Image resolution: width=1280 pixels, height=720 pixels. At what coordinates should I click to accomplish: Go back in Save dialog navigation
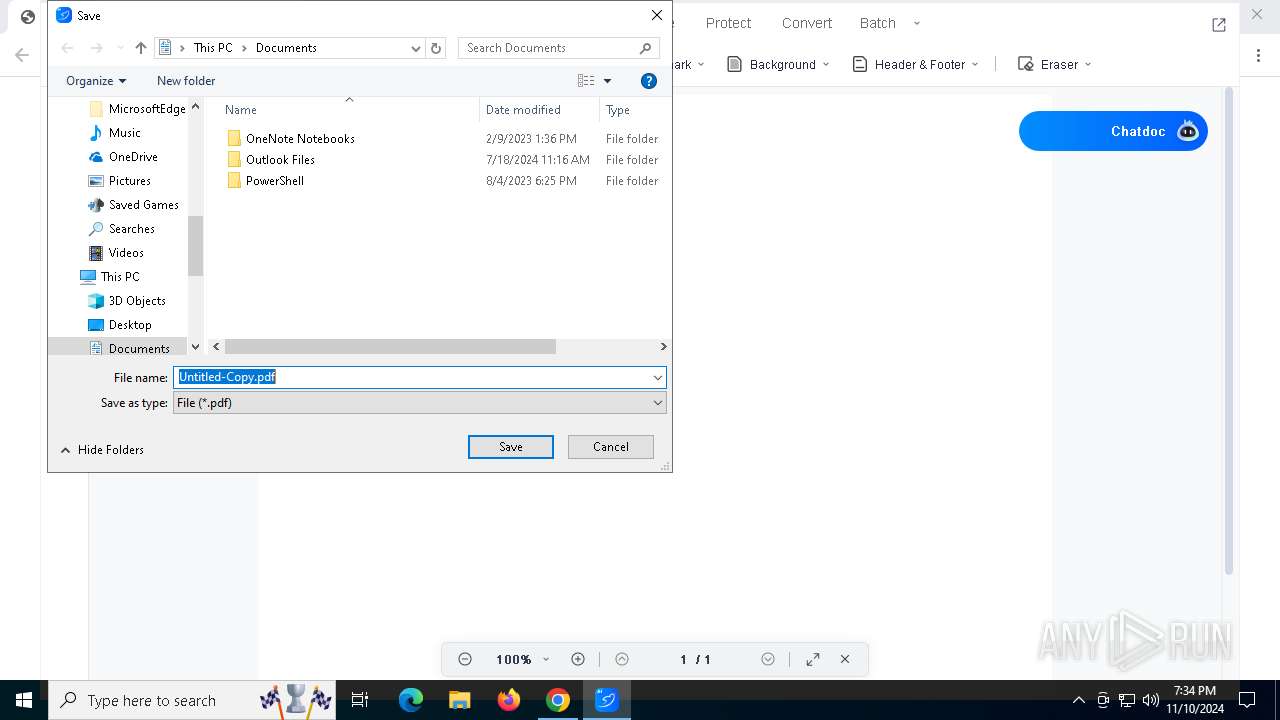(x=68, y=48)
